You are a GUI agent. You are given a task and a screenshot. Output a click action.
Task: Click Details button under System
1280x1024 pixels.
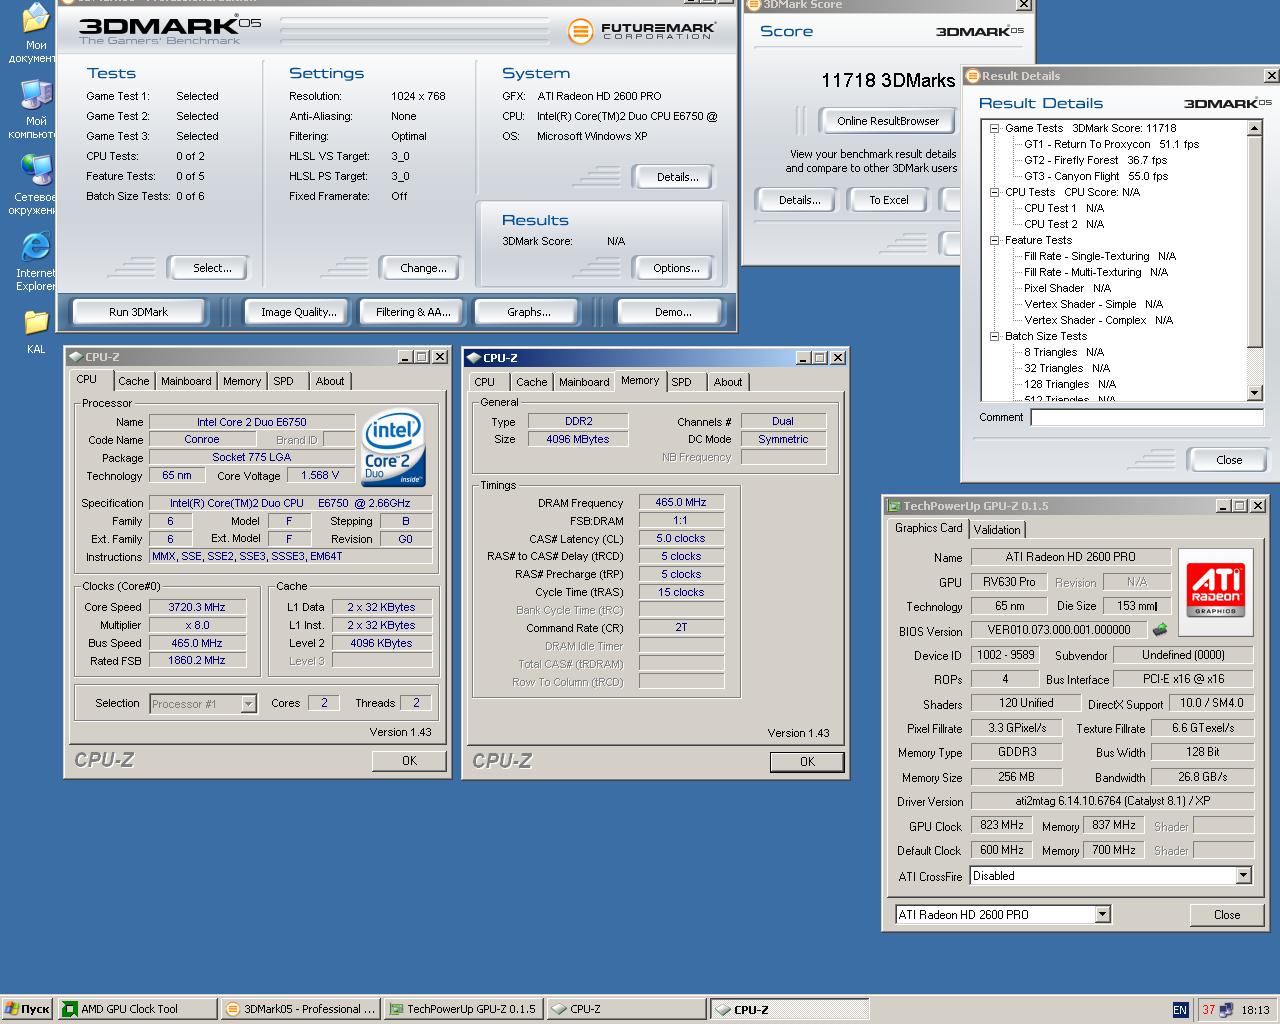click(x=677, y=177)
